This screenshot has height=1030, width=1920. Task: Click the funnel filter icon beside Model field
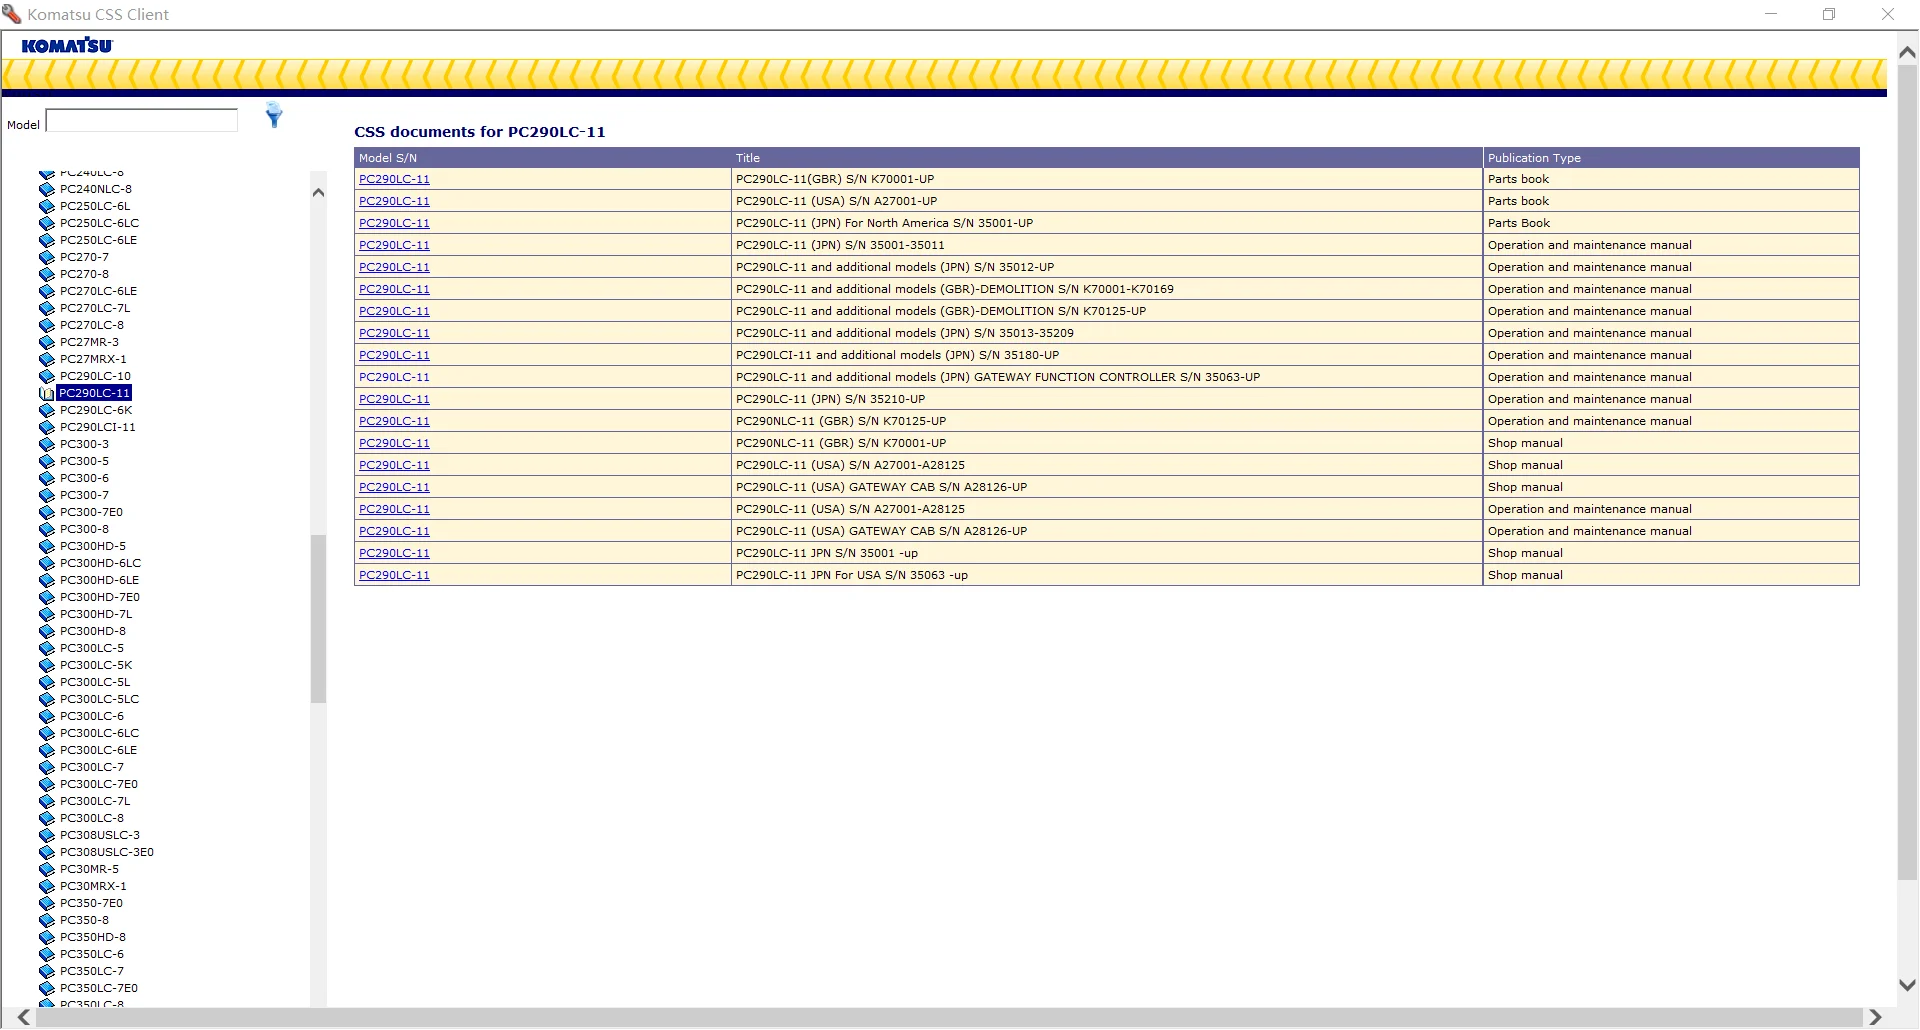pos(274,115)
